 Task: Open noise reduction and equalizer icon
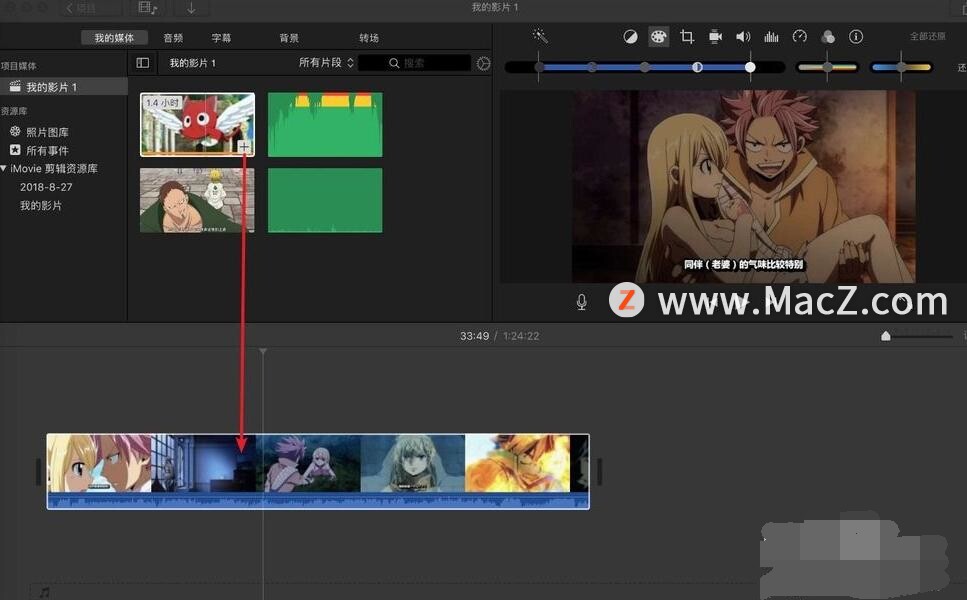click(x=771, y=37)
